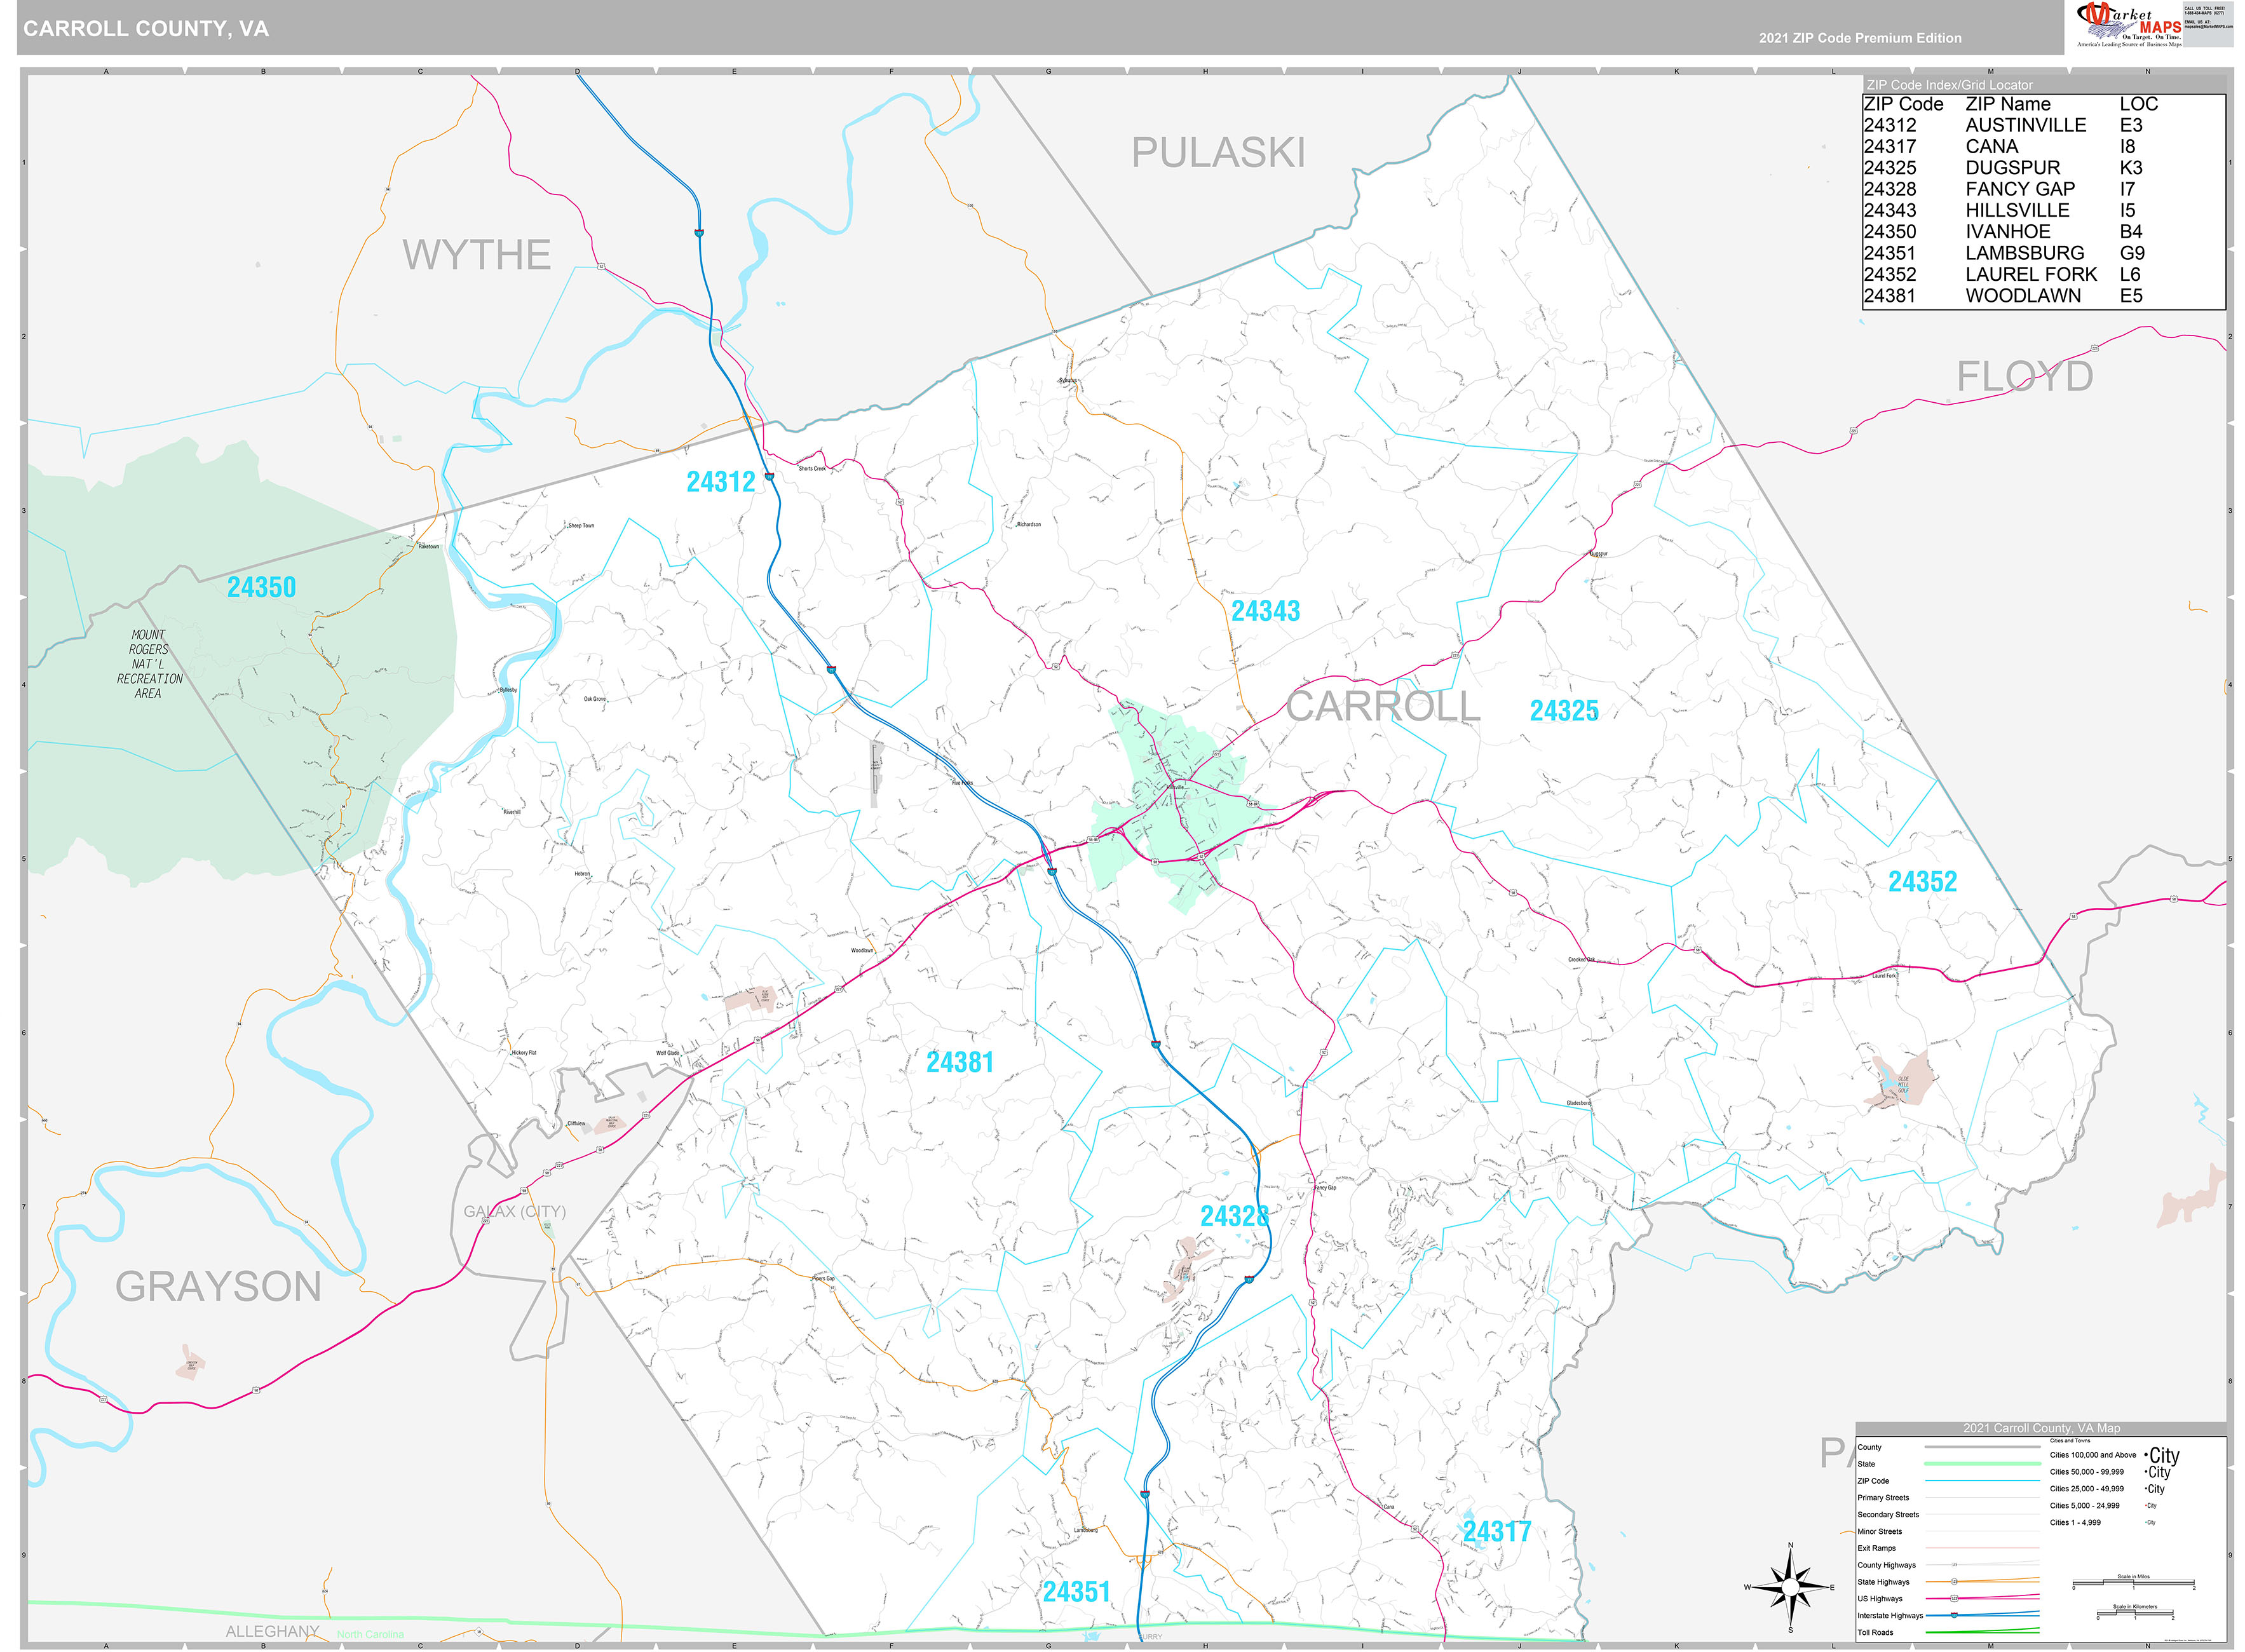The height and width of the screenshot is (1652, 2245).
Task: Click the State Highways shield sample in legend
Action: (1954, 1581)
